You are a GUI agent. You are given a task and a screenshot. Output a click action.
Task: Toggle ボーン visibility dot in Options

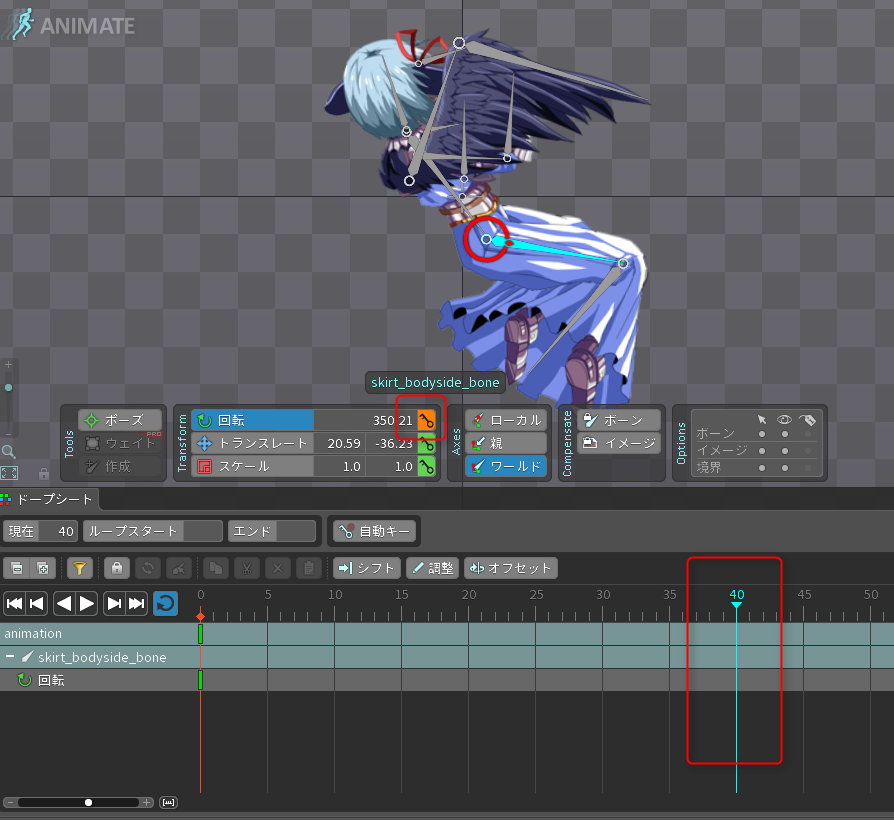(785, 434)
